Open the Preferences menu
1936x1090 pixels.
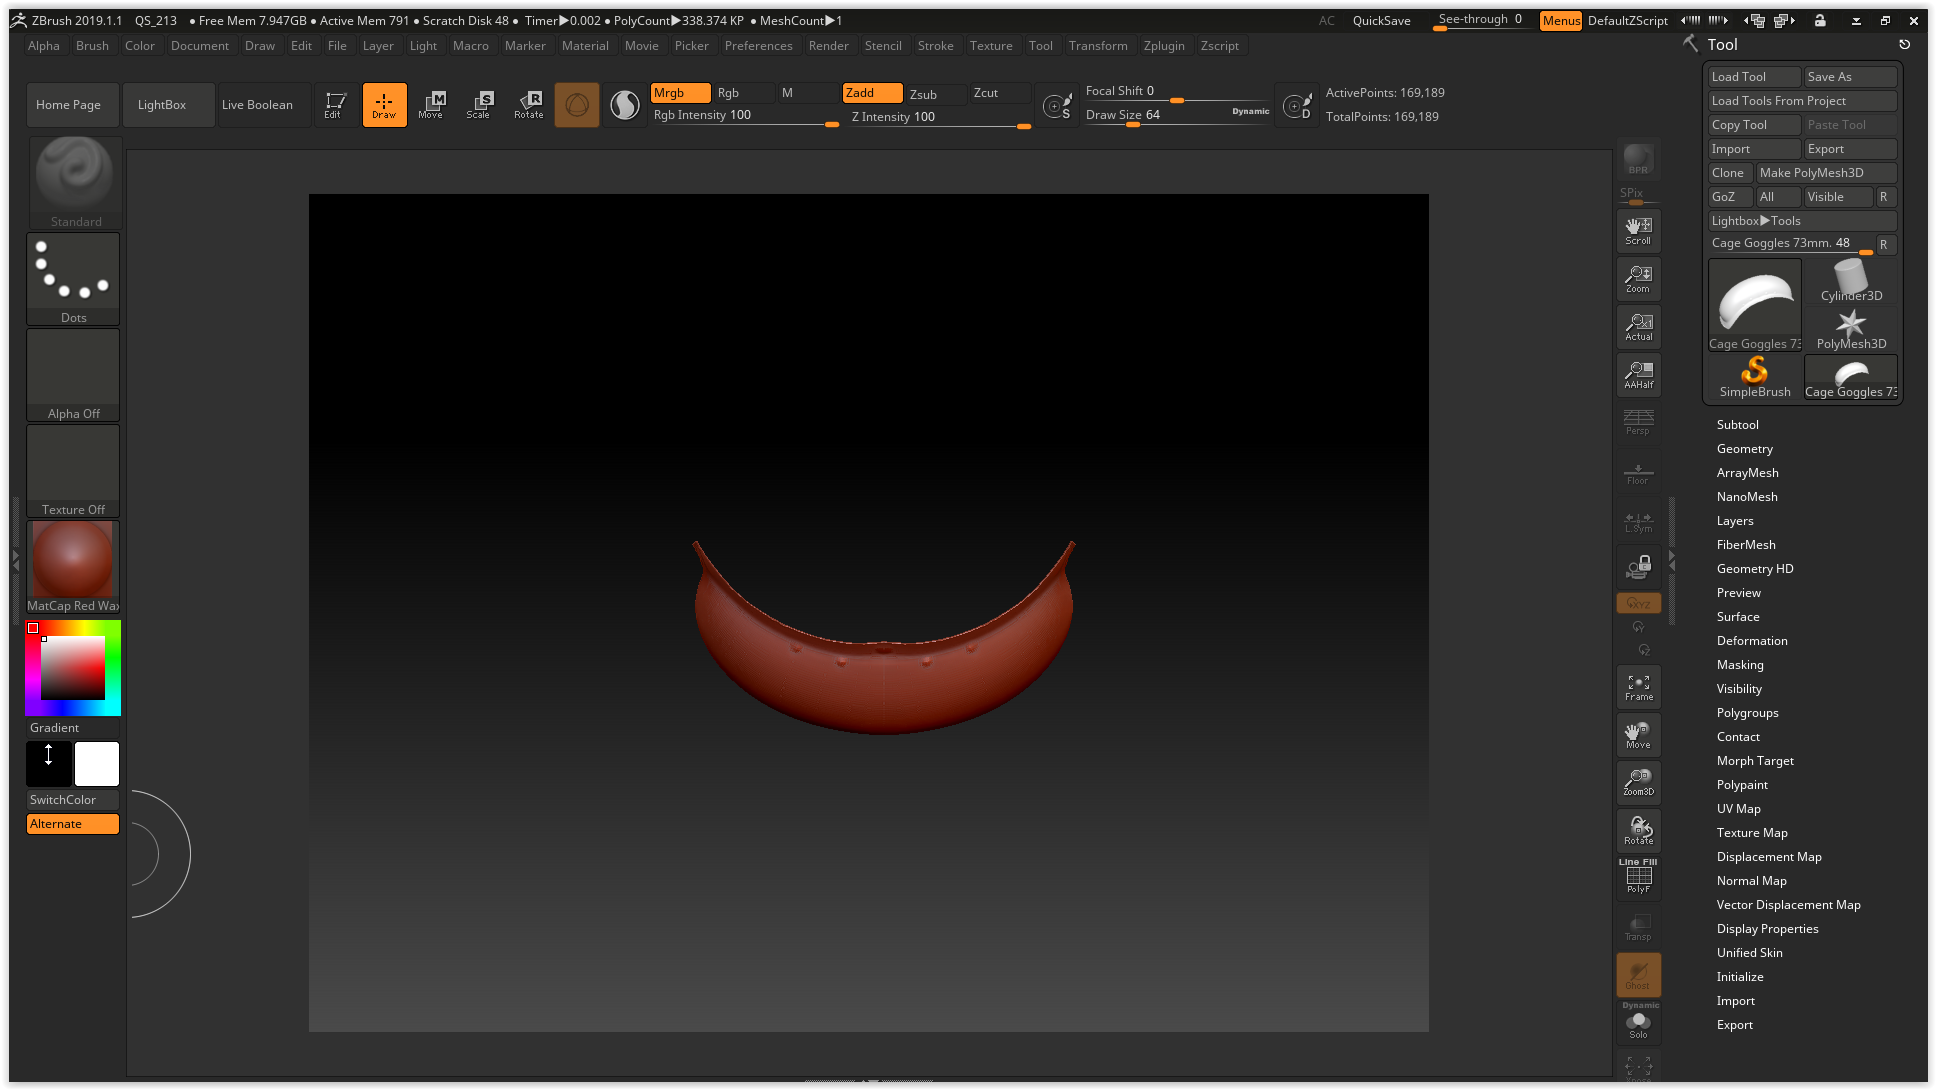(758, 46)
